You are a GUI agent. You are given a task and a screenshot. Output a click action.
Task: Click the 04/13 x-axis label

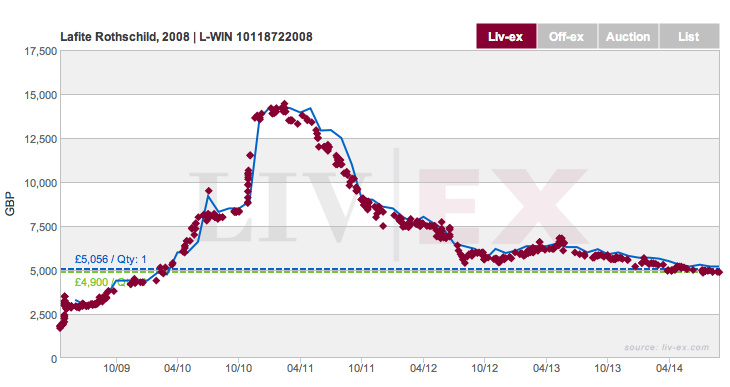(546, 368)
